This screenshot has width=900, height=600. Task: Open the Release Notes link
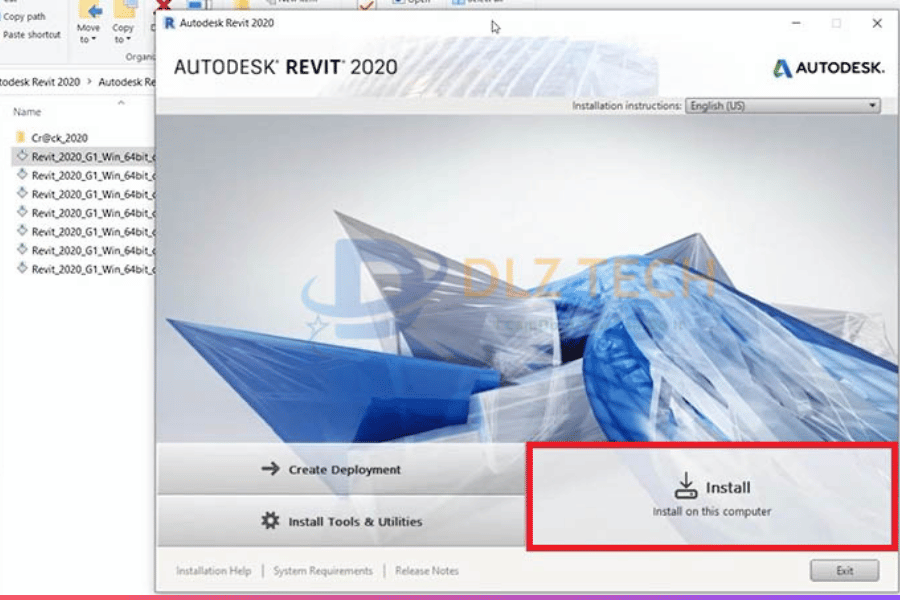click(427, 571)
